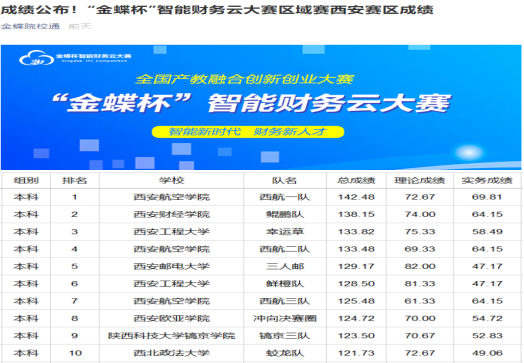
Task: Open the 金蝶院校通 account link
Action: pos(30,26)
